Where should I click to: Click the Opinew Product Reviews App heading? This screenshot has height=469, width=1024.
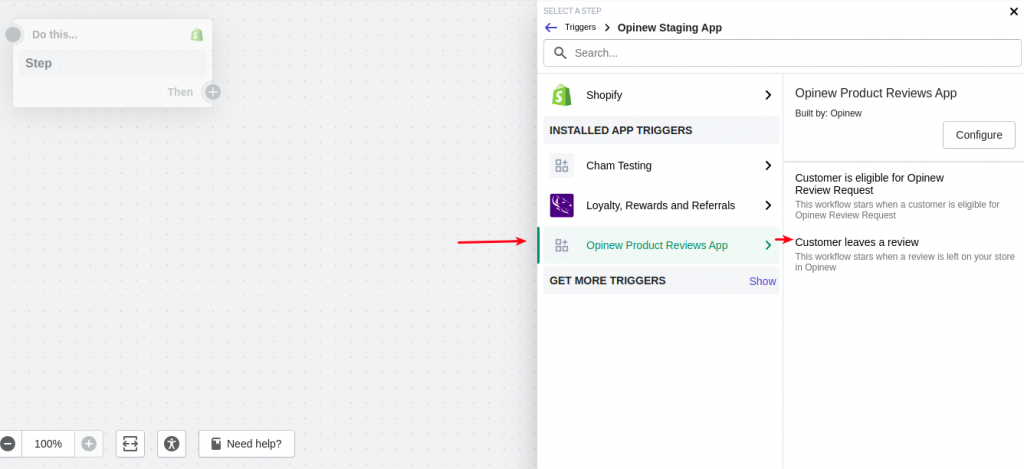click(876, 93)
